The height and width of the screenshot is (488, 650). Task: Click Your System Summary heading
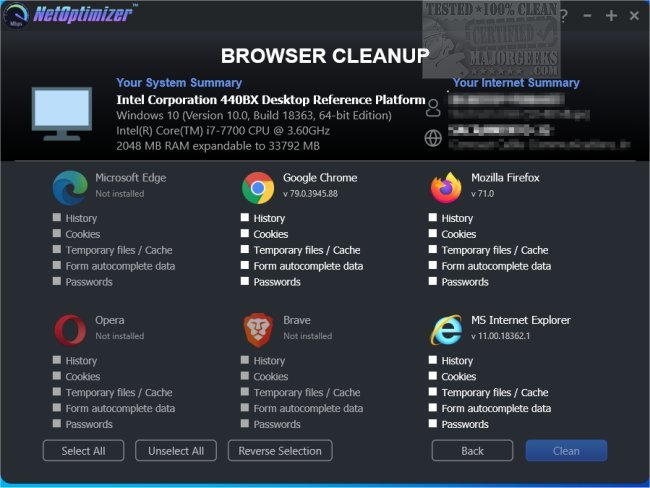pos(179,83)
